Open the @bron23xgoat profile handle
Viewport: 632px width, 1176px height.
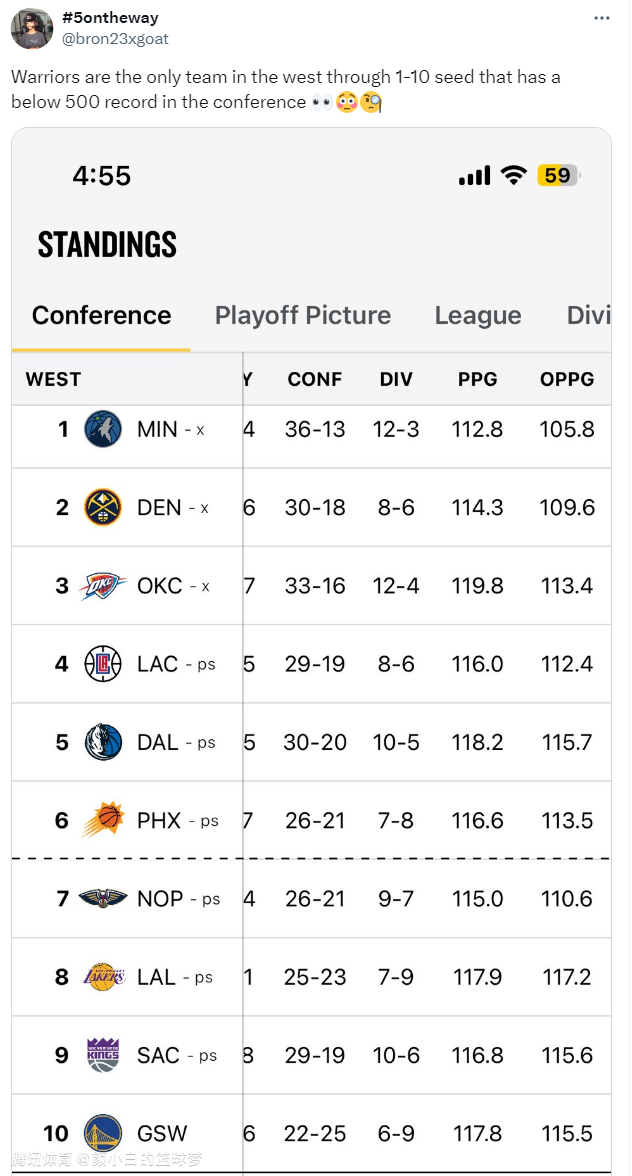click(115, 39)
